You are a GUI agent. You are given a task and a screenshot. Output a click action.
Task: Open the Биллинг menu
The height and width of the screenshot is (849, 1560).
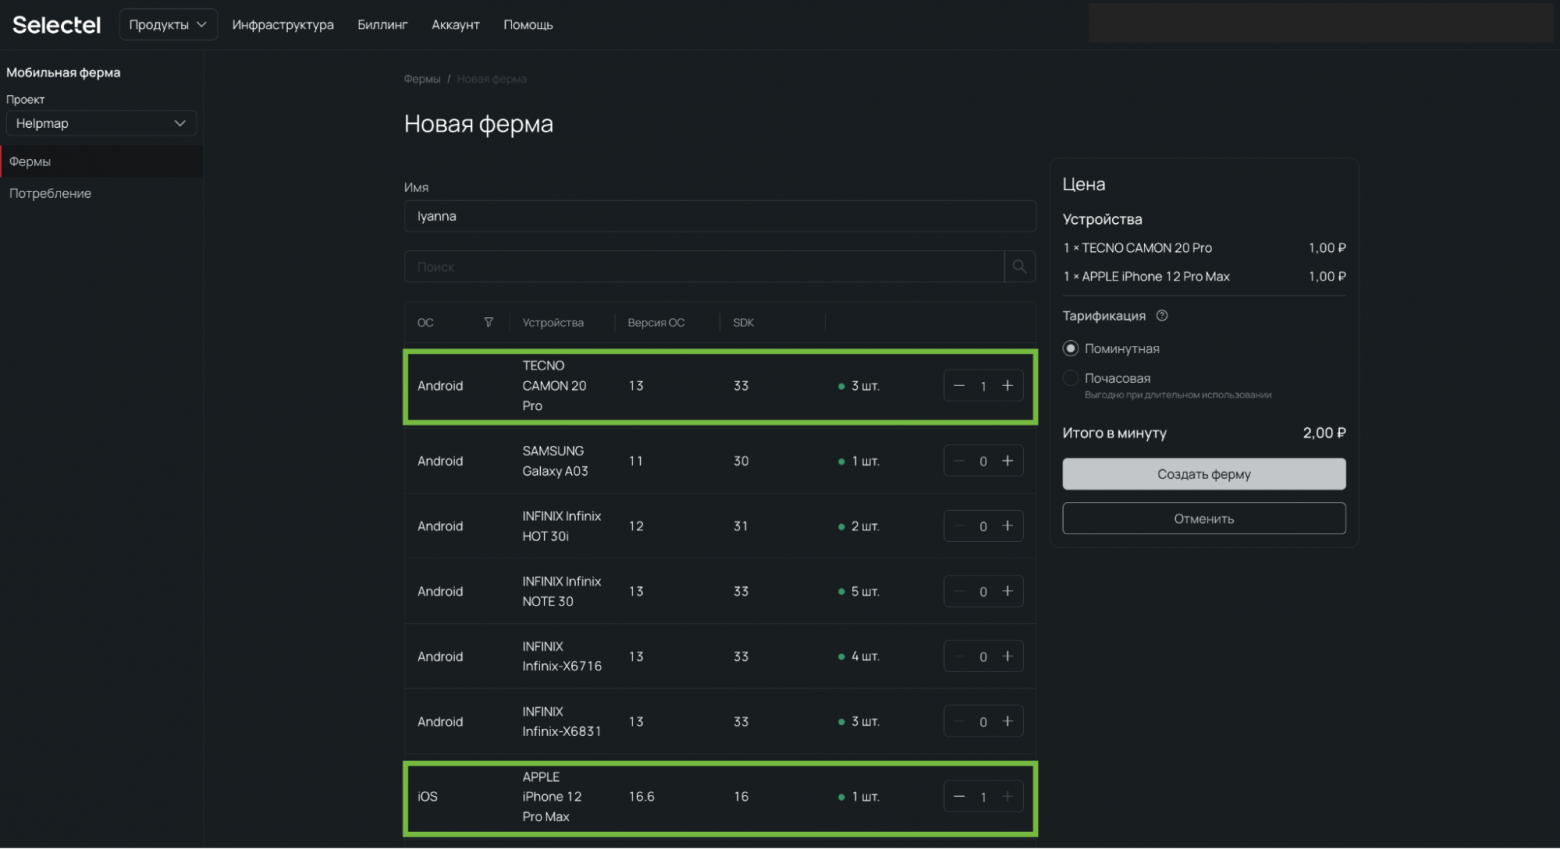coord(382,25)
